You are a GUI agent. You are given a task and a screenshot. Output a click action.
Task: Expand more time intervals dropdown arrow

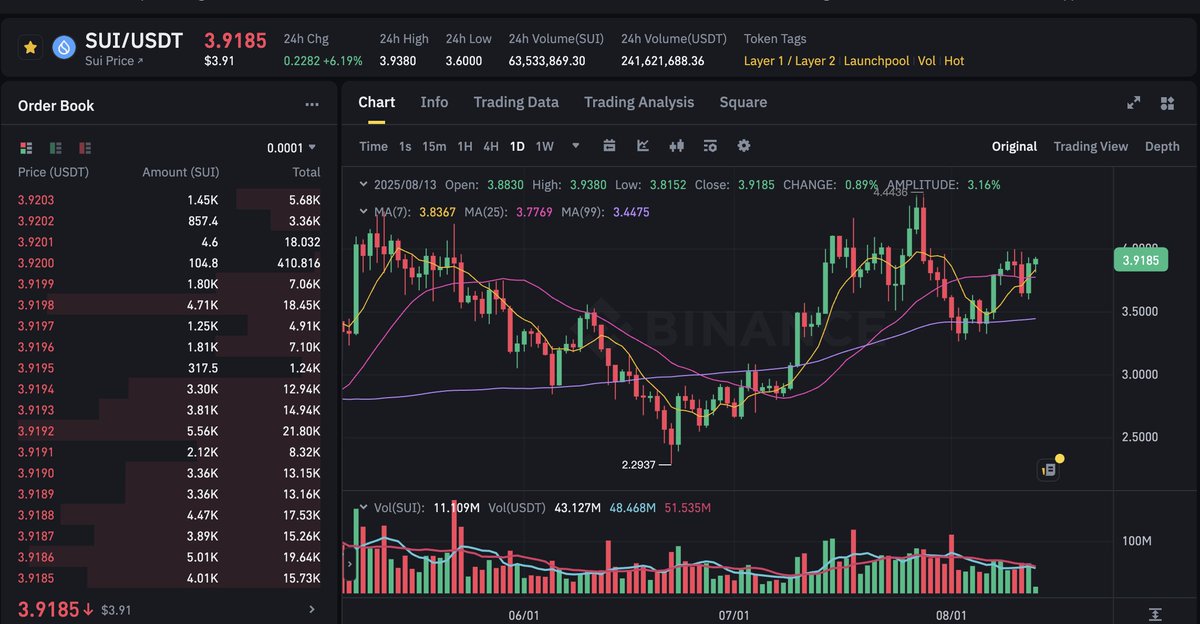pos(576,146)
